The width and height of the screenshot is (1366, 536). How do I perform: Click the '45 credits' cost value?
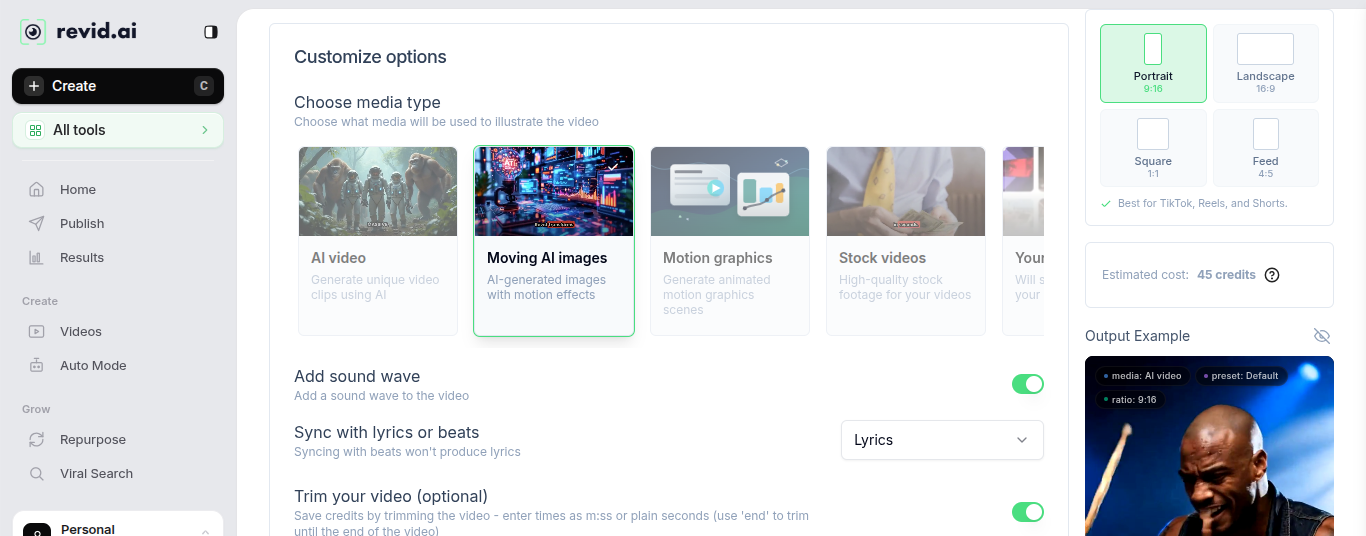point(1226,275)
